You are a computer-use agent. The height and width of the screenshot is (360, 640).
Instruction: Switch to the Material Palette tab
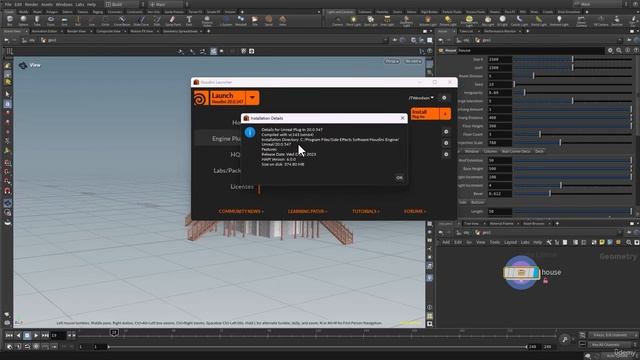(502, 224)
